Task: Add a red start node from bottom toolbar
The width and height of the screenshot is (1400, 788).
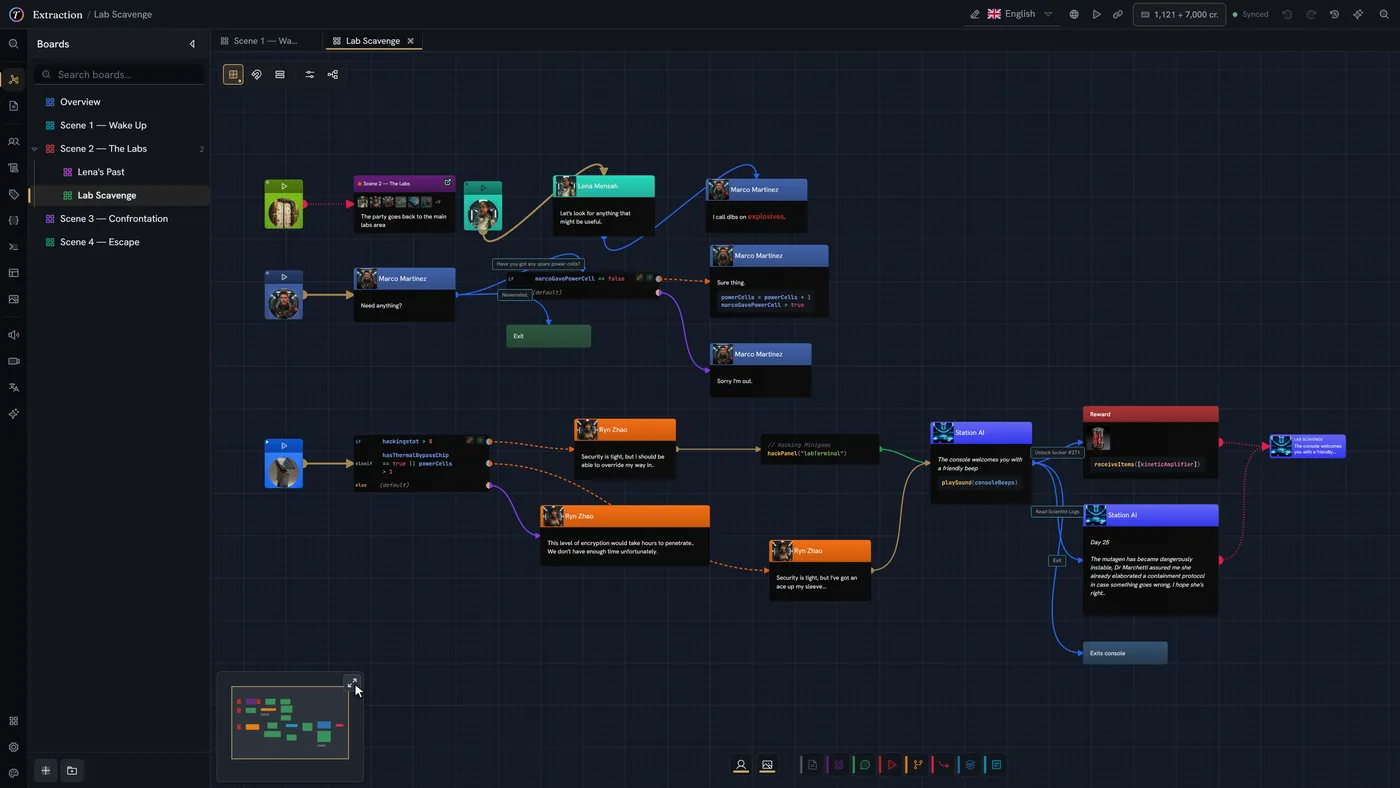Action: [x=892, y=765]
